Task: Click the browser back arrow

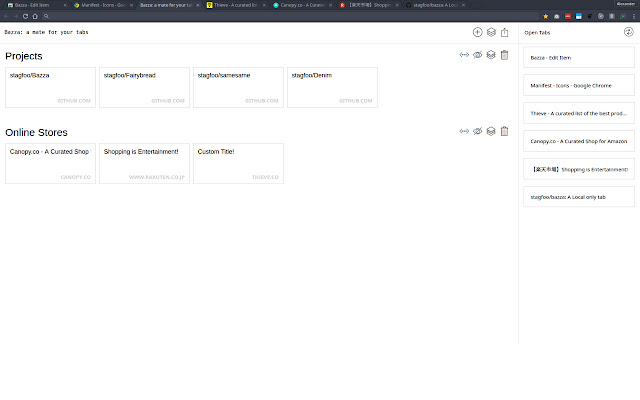Action: coord(6,16)
